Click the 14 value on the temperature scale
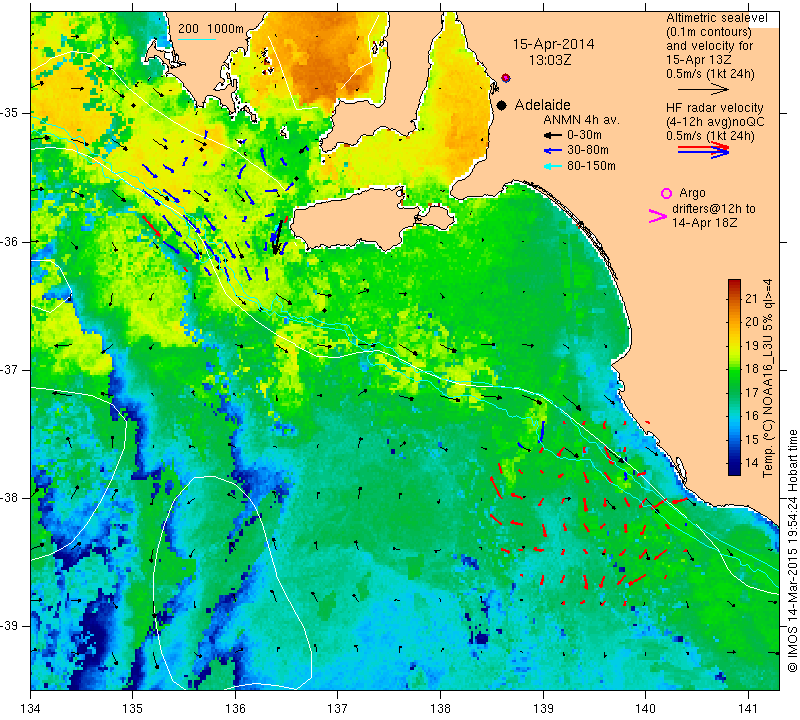The image size is (800, 720). coord(752,463)
